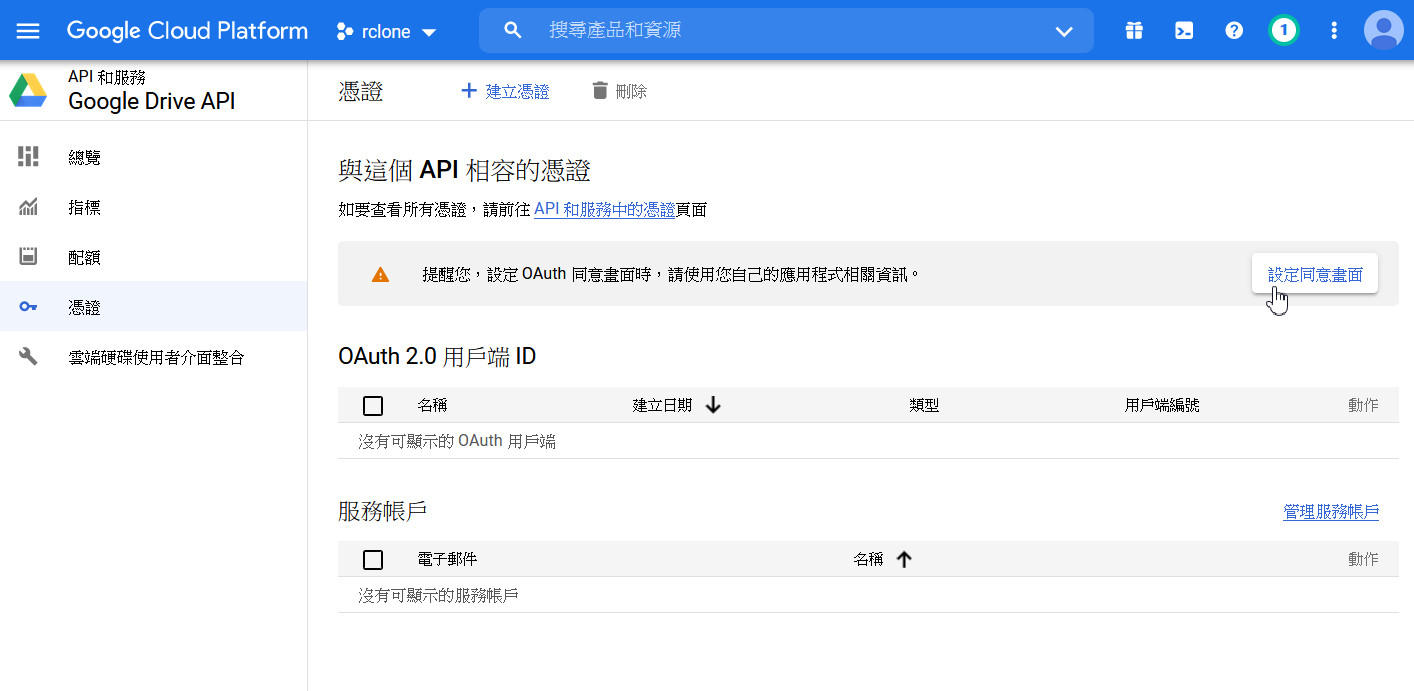Screen dimensions: 1414x691
Task: Select all OAuth 2.0 client IDs checkbox
Action: (x=373, y=406)
